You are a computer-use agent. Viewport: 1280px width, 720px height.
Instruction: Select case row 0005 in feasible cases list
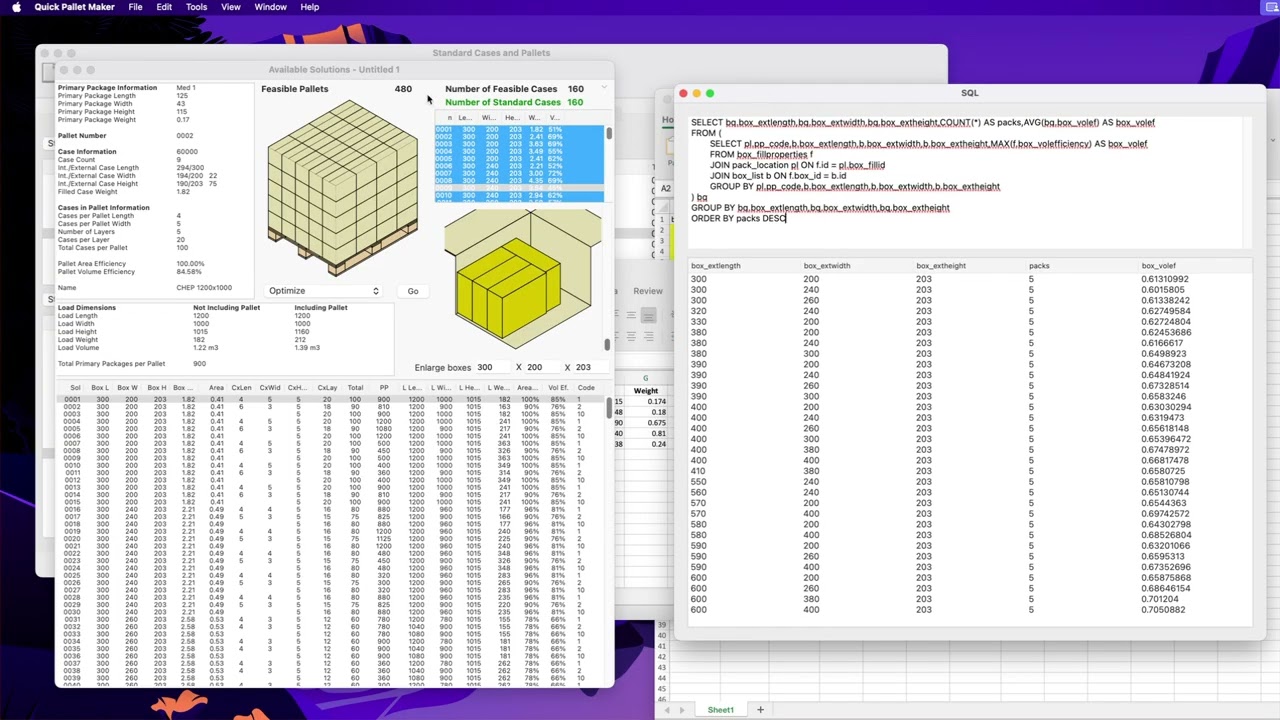(519, 159)
